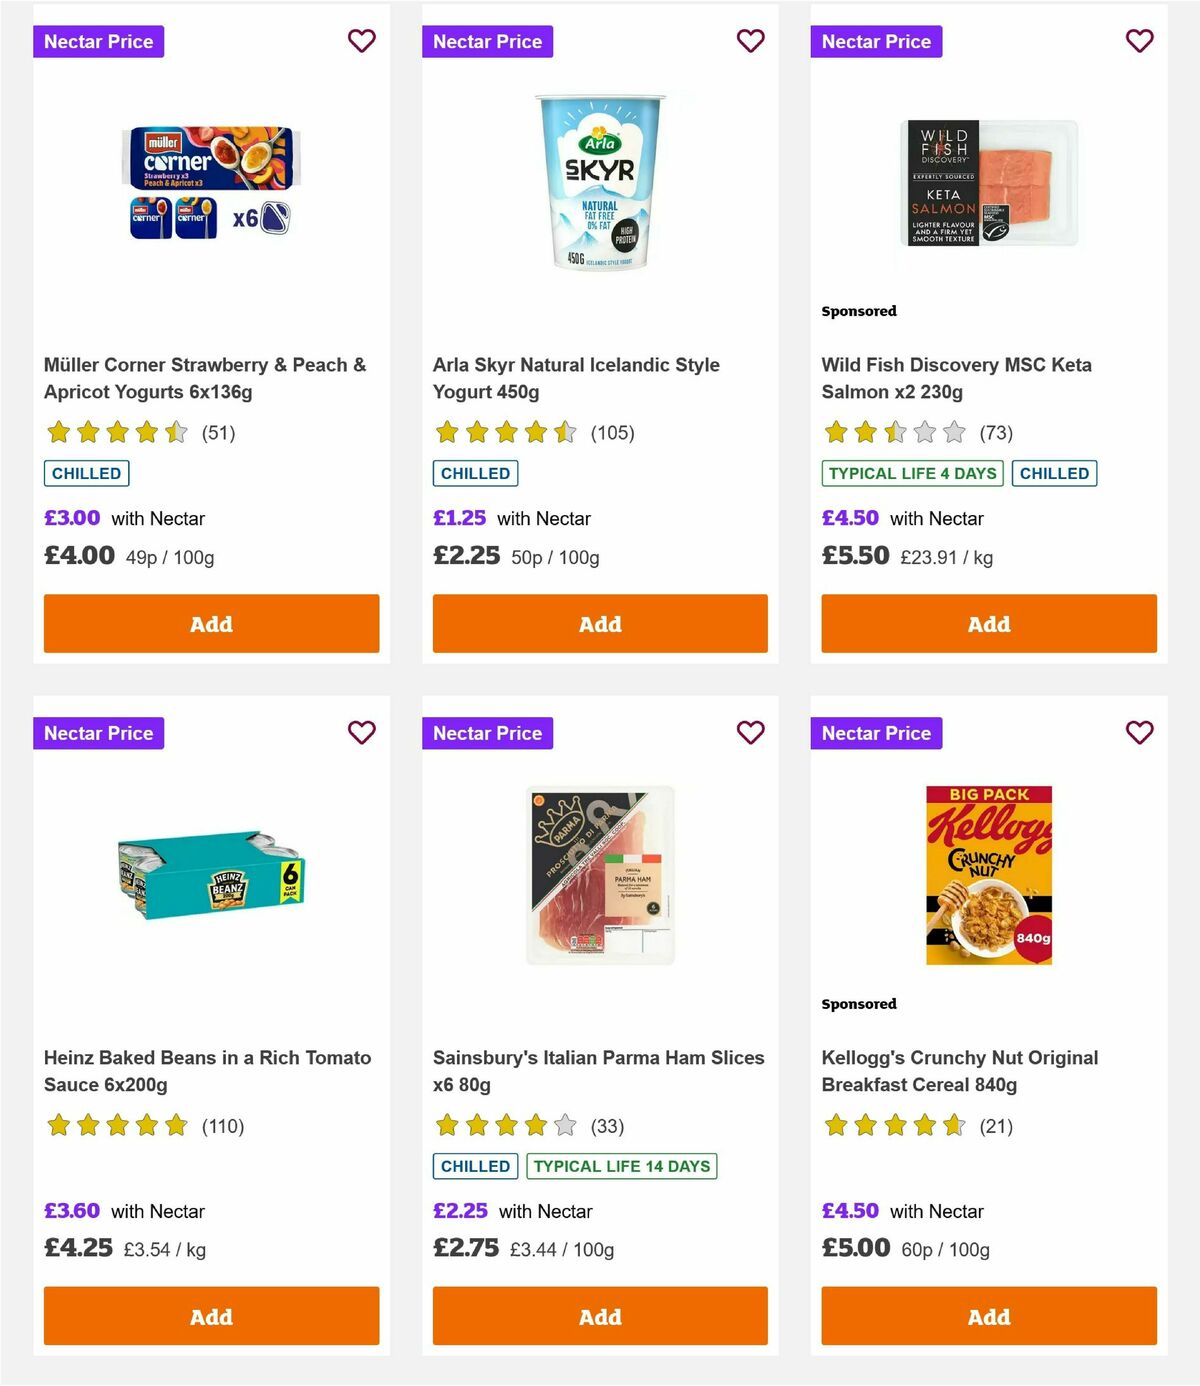1200x1386 pixels.
Task: Click the CHILLED tag on Arla Skyr
Action: click(x=474, y=473)
